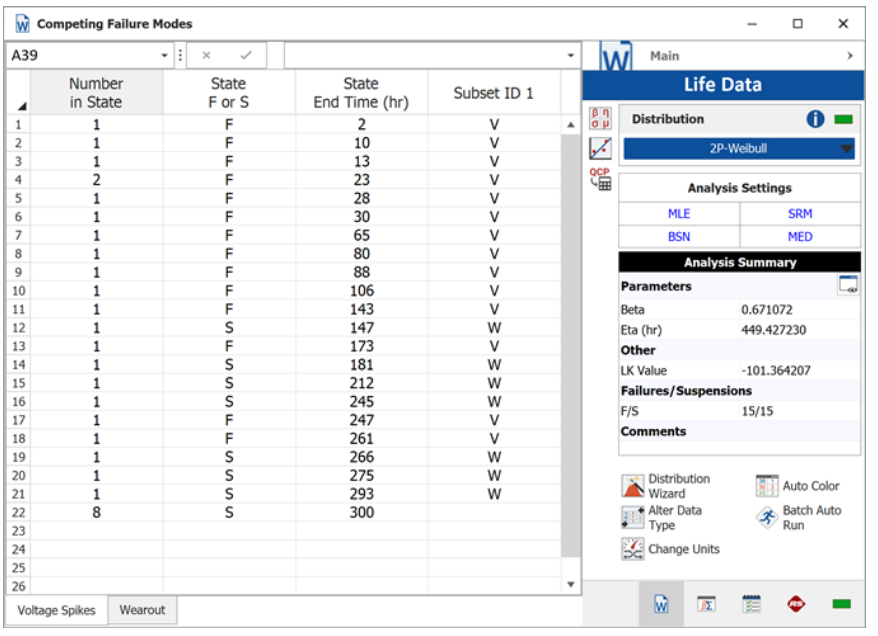Click the Analysis Summary header bar
Screen dimensions: 878x636
[740, 262]
